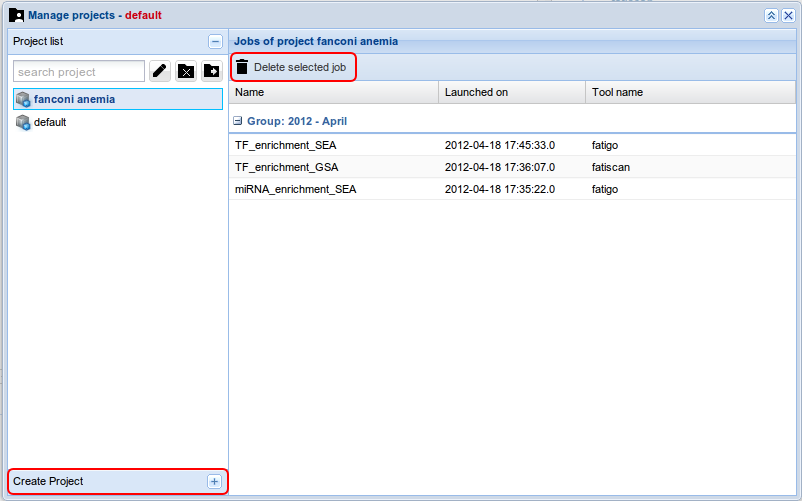Collapse window with double-chevron icon
The width and height of the screenshot is (802, 501).
click(771, 15)
